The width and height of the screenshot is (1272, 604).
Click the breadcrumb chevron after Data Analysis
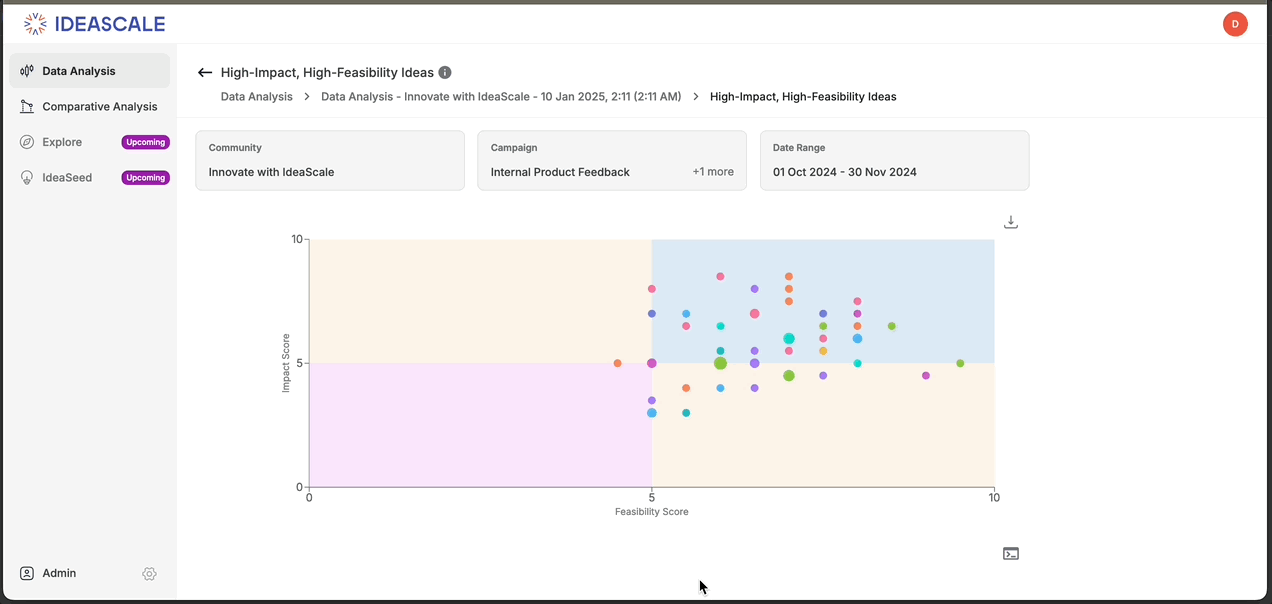307,97
